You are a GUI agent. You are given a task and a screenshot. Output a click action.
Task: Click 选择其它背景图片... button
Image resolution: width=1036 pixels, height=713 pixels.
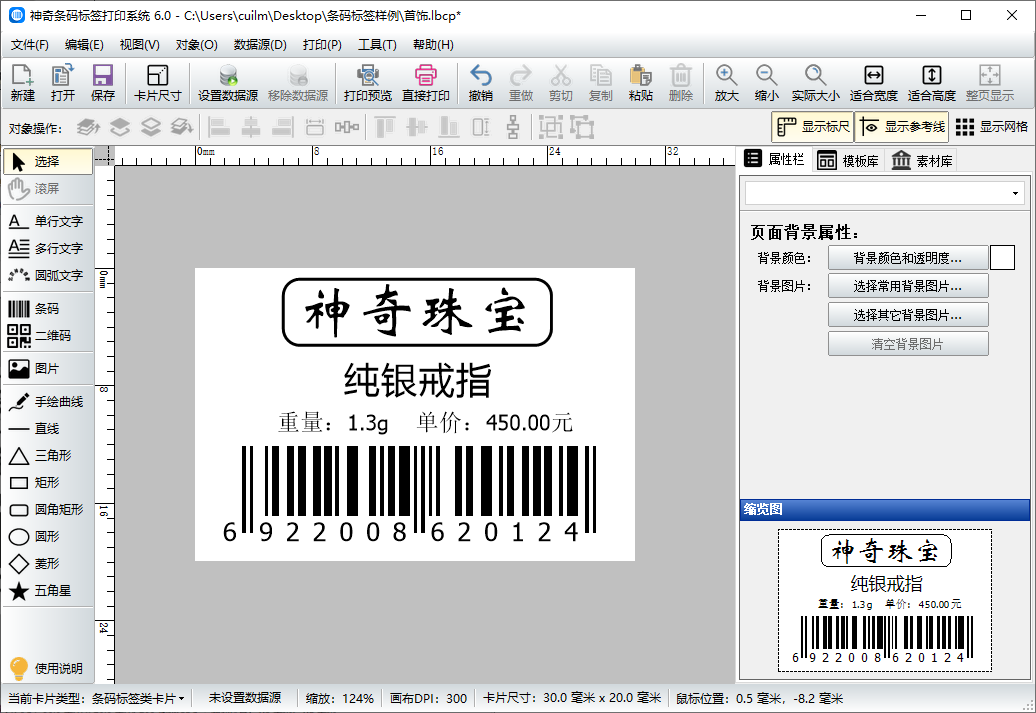pos(908,315)
